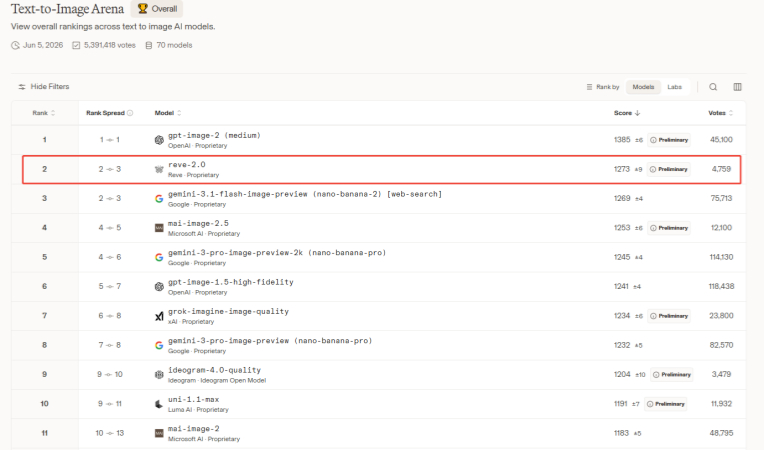The width and height of the screenshot is (764, 450).
Task: Click the Luma AI logo beside uni-1.1-max
Action: pos(159,404)
